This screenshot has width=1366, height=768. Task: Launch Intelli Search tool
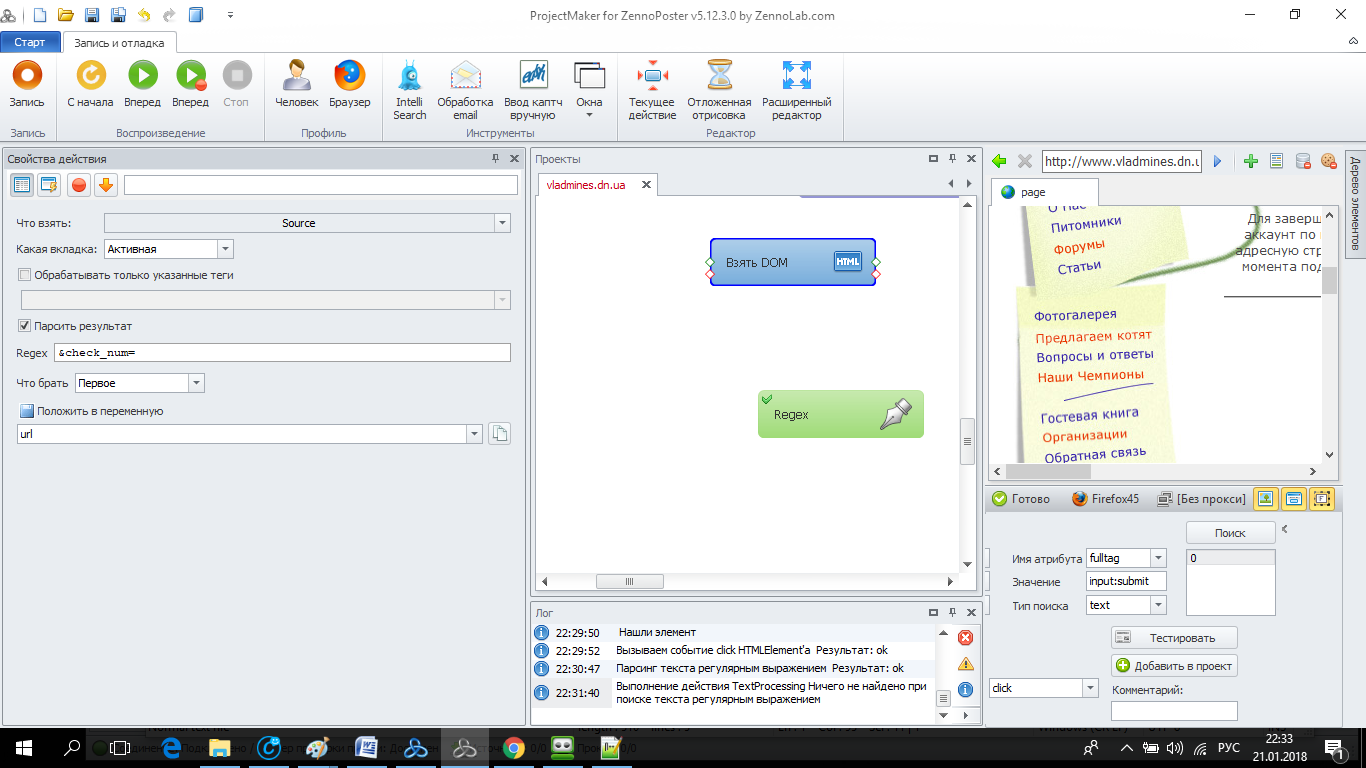pyautogui.click(x=409, y=76)
